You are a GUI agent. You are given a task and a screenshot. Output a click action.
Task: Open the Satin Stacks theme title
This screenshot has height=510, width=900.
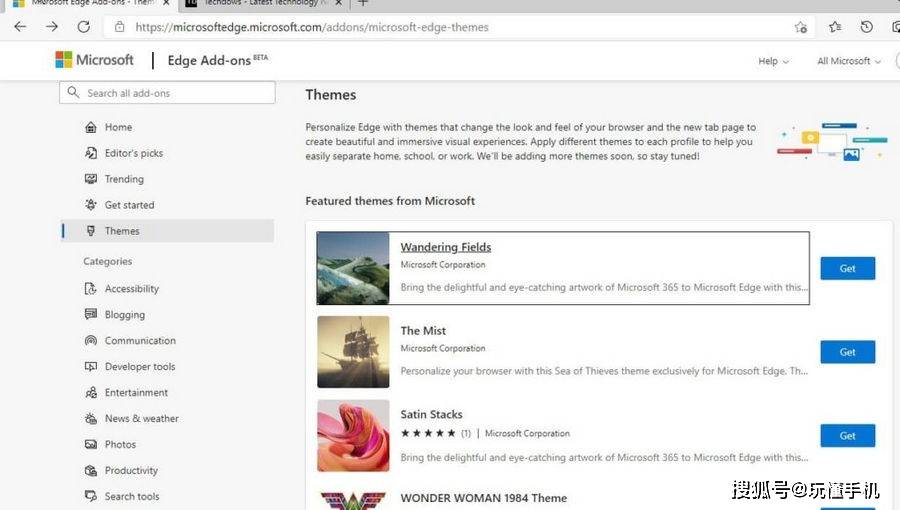point(431,414)
